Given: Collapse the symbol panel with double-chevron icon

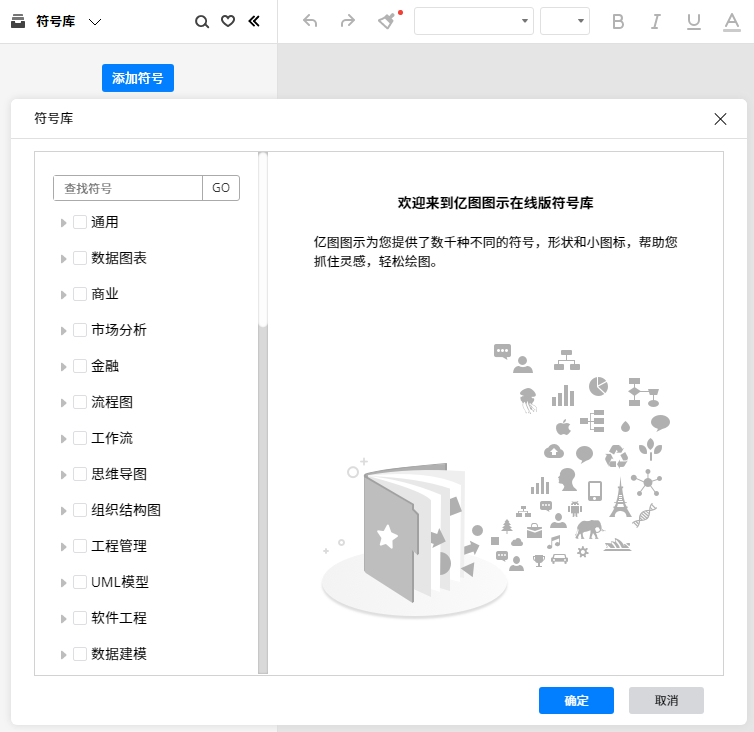Looking at the screenshot, I should (x=254, y=21).
